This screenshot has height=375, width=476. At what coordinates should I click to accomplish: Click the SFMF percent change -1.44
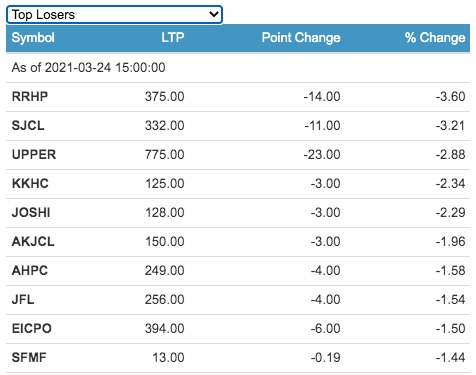450,358
